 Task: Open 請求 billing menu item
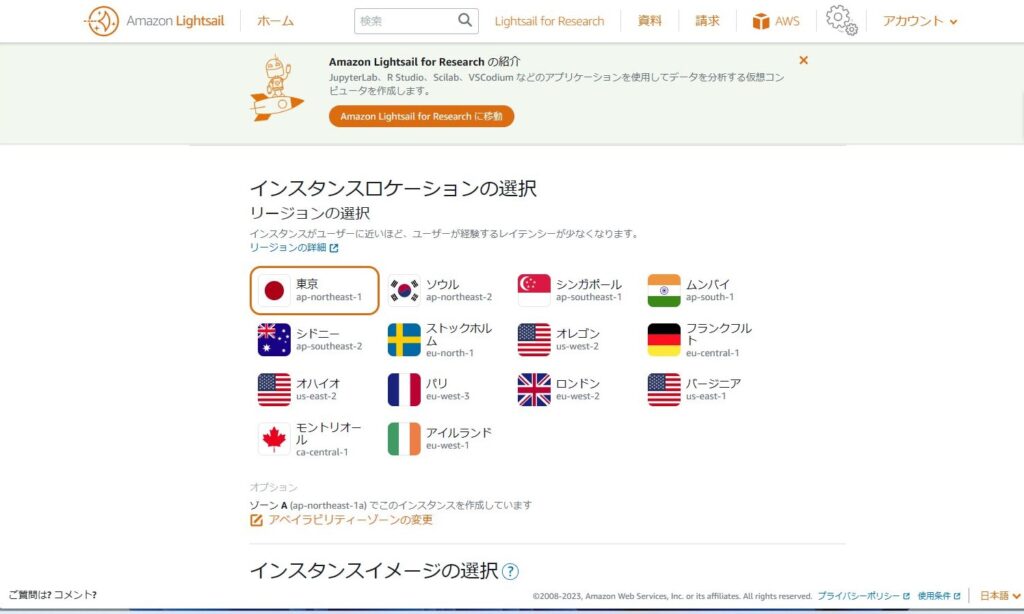pos(707,21)
